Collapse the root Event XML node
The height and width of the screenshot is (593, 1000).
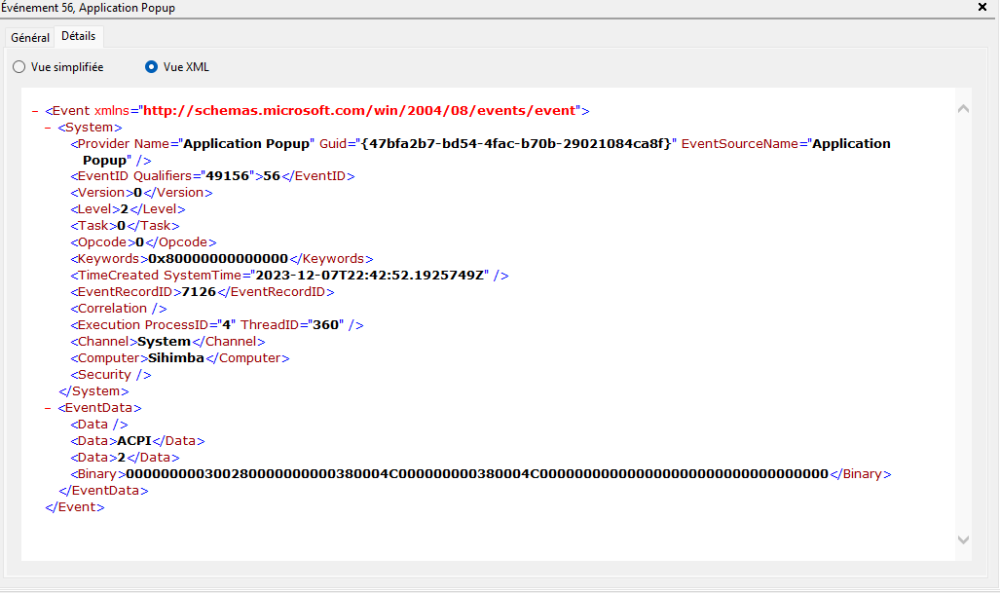35,111
